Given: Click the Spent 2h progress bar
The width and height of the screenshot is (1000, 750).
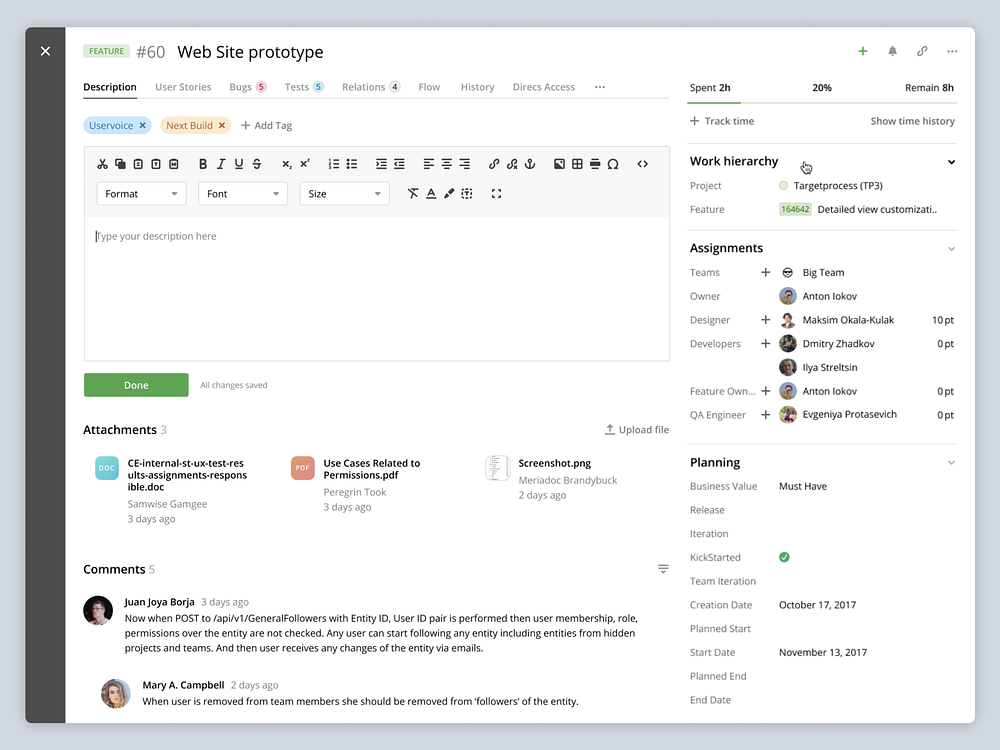Looking at the screenshot, I should 822,99.
